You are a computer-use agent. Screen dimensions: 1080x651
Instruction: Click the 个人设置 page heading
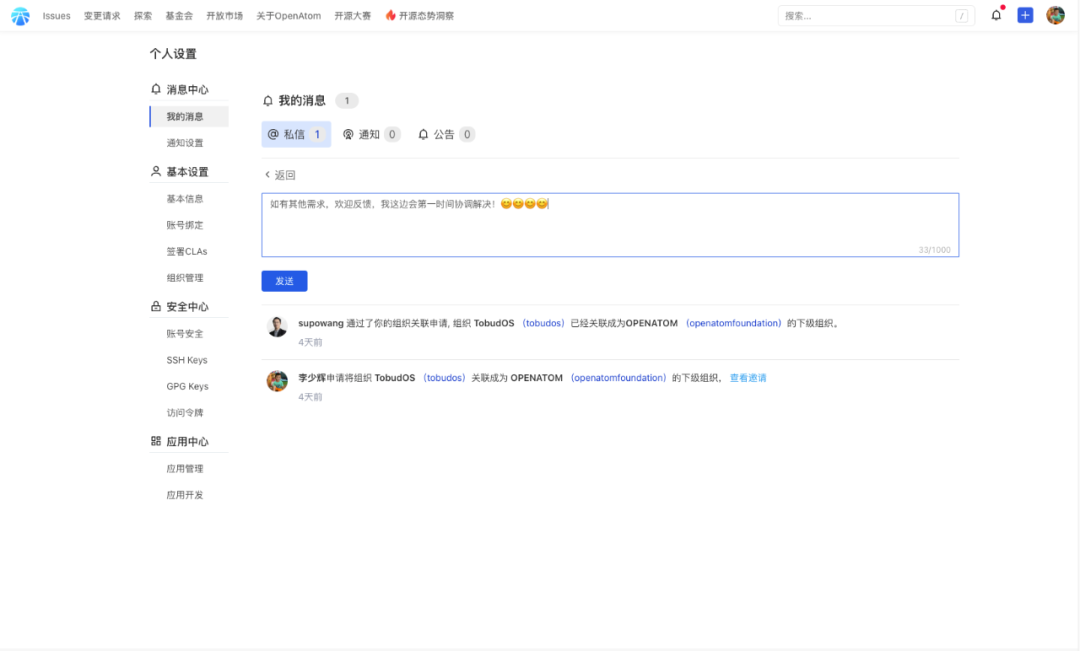[173, 54]
